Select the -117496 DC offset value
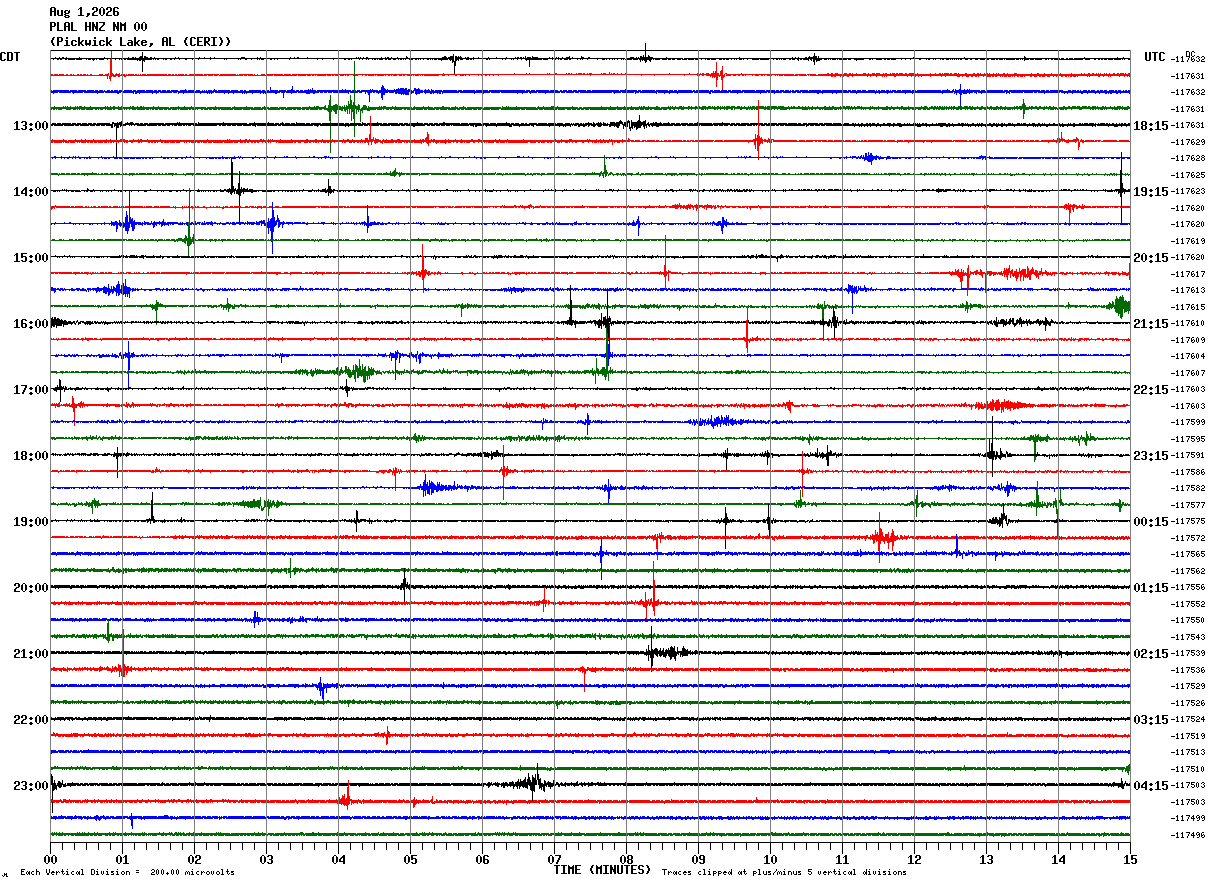 coord(1188,835)
